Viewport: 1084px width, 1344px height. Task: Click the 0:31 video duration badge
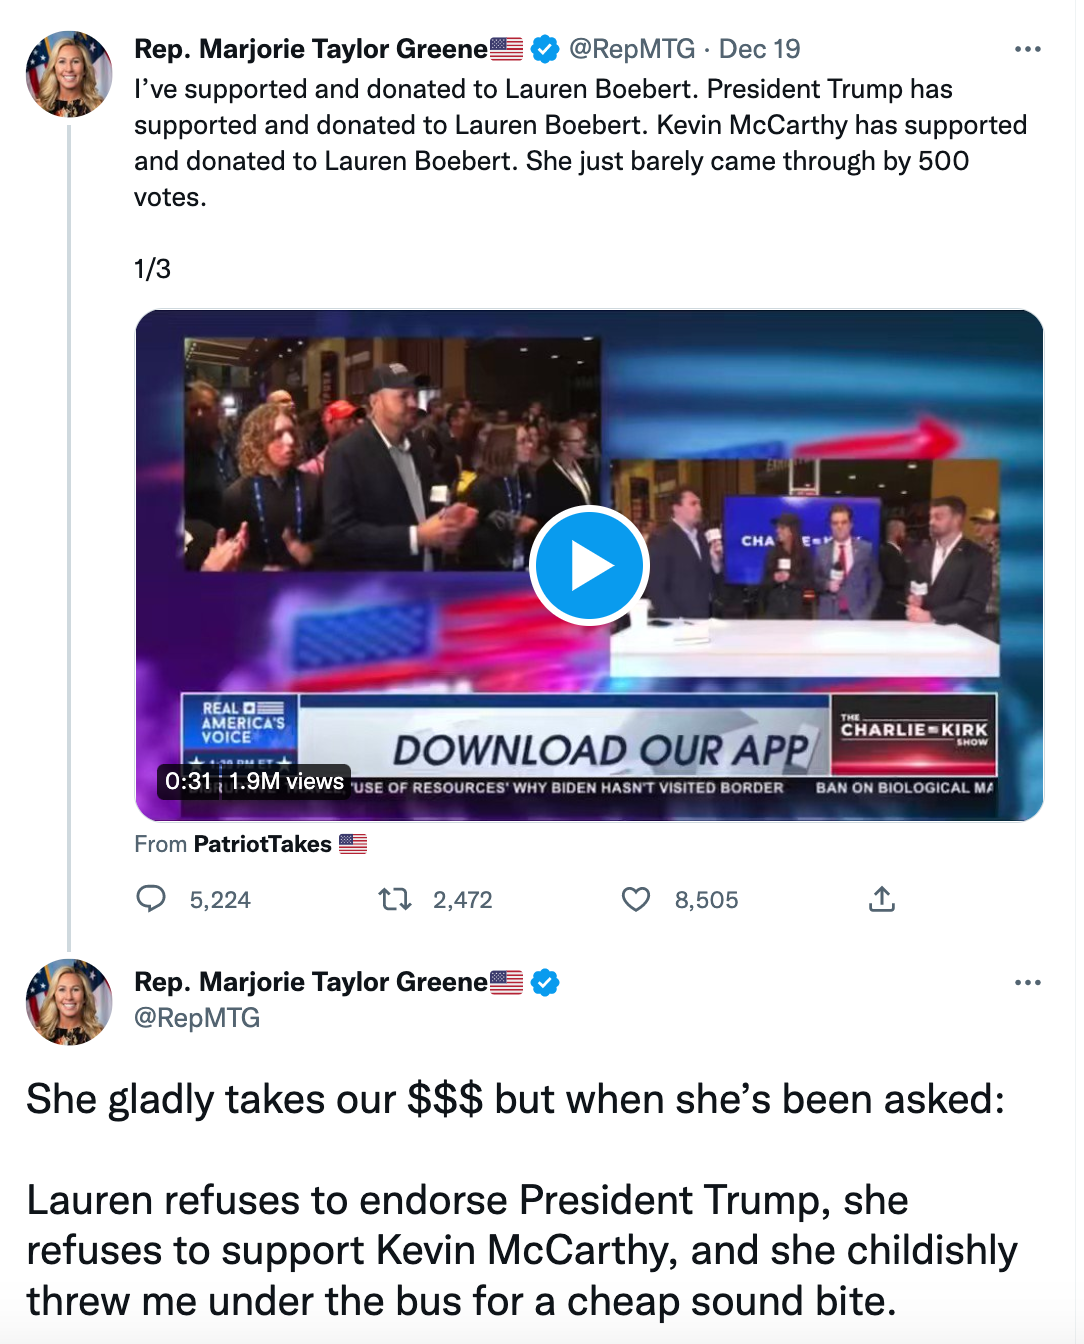tap(189, 781)
